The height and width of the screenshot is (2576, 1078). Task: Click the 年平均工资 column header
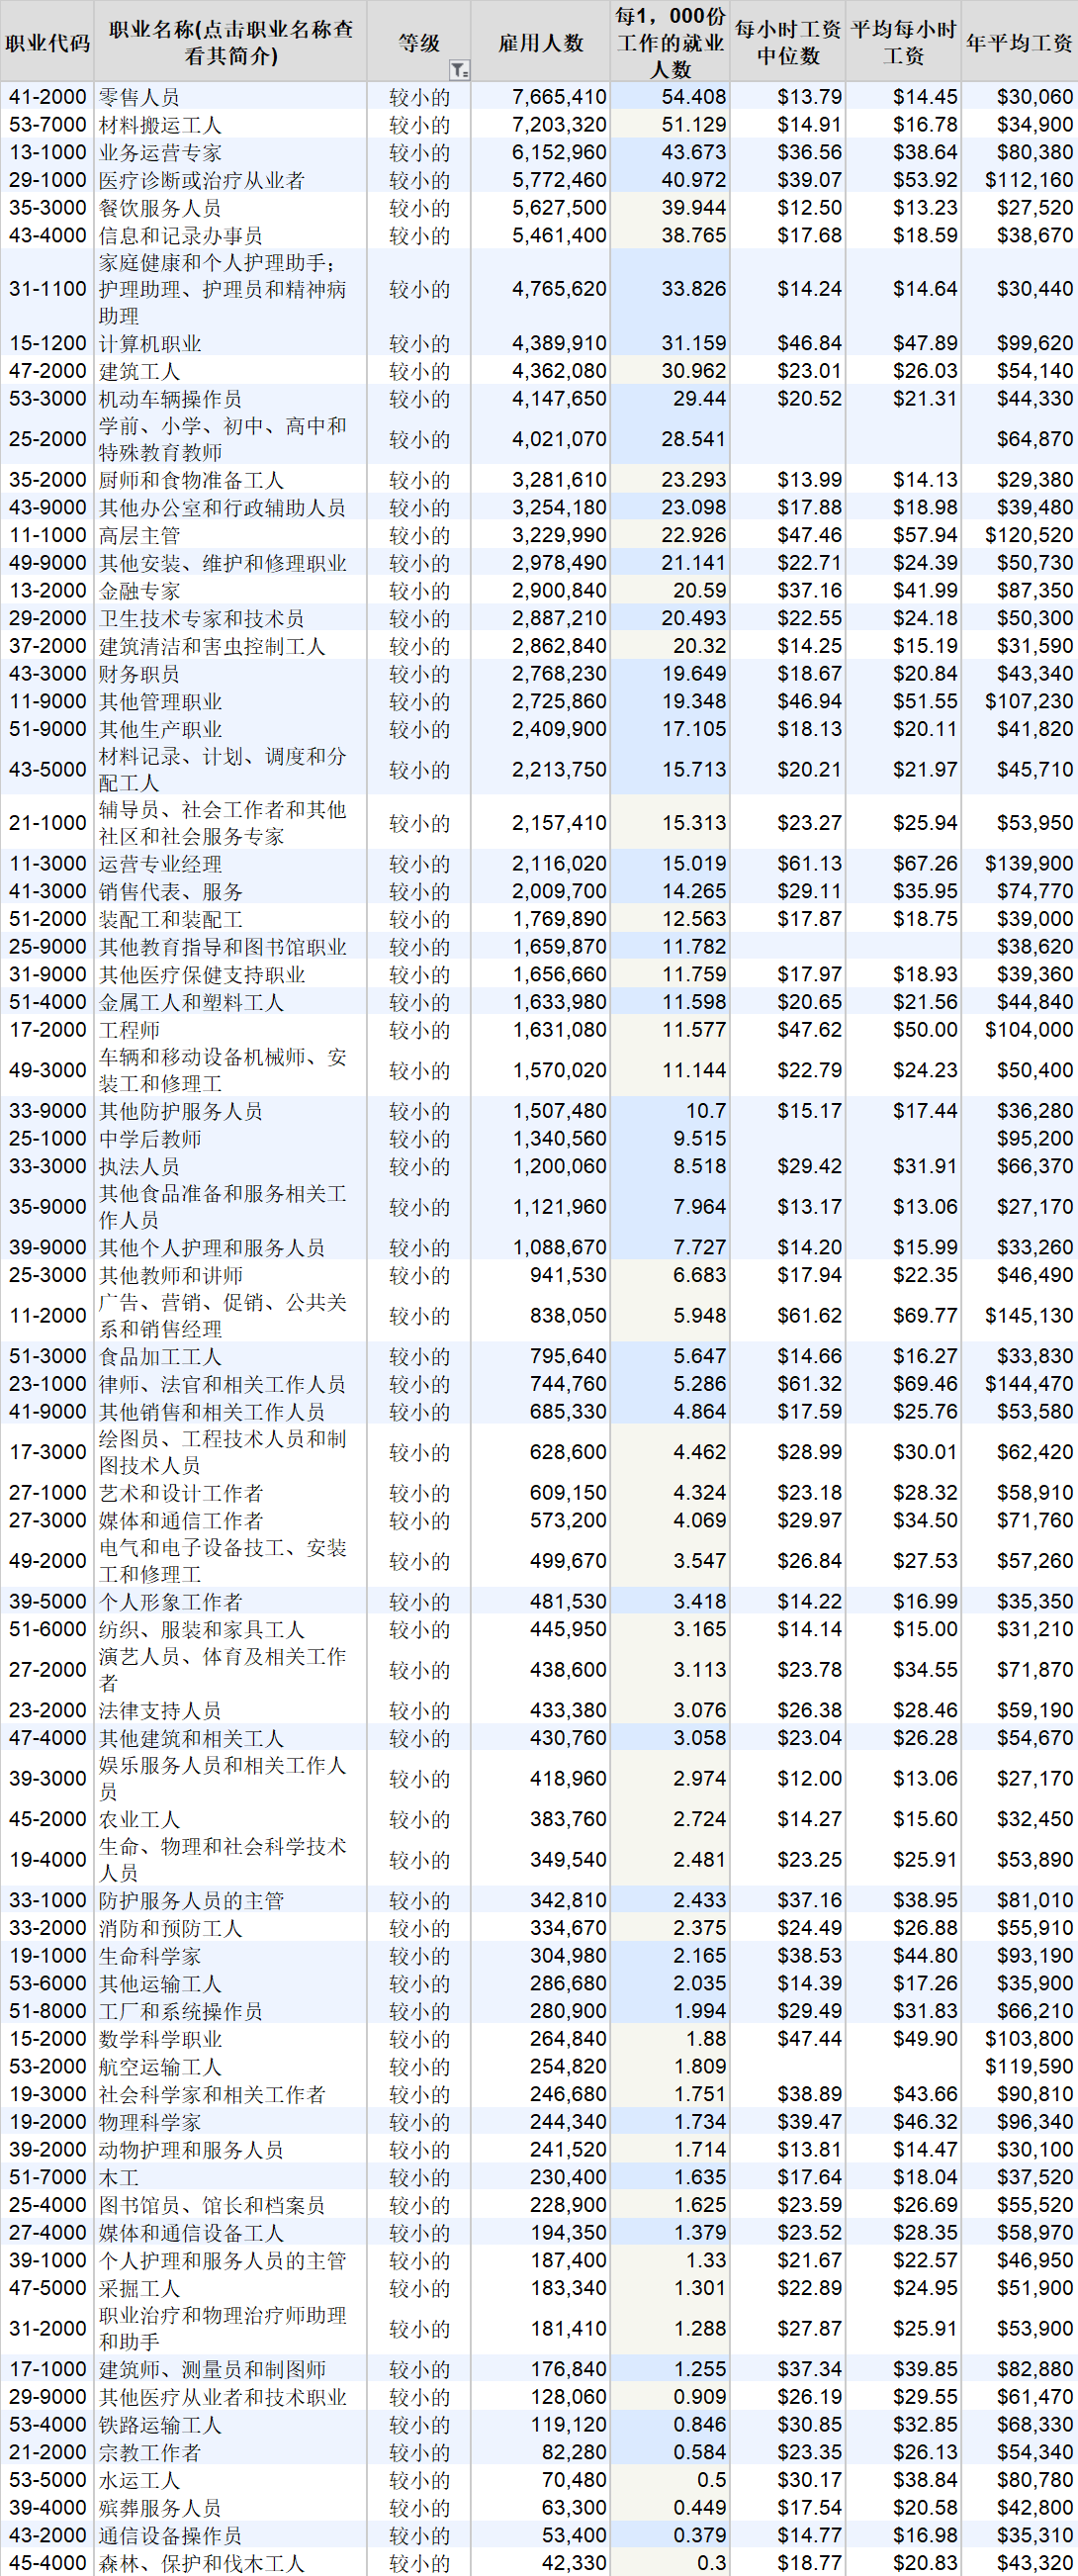point(1019,42)
